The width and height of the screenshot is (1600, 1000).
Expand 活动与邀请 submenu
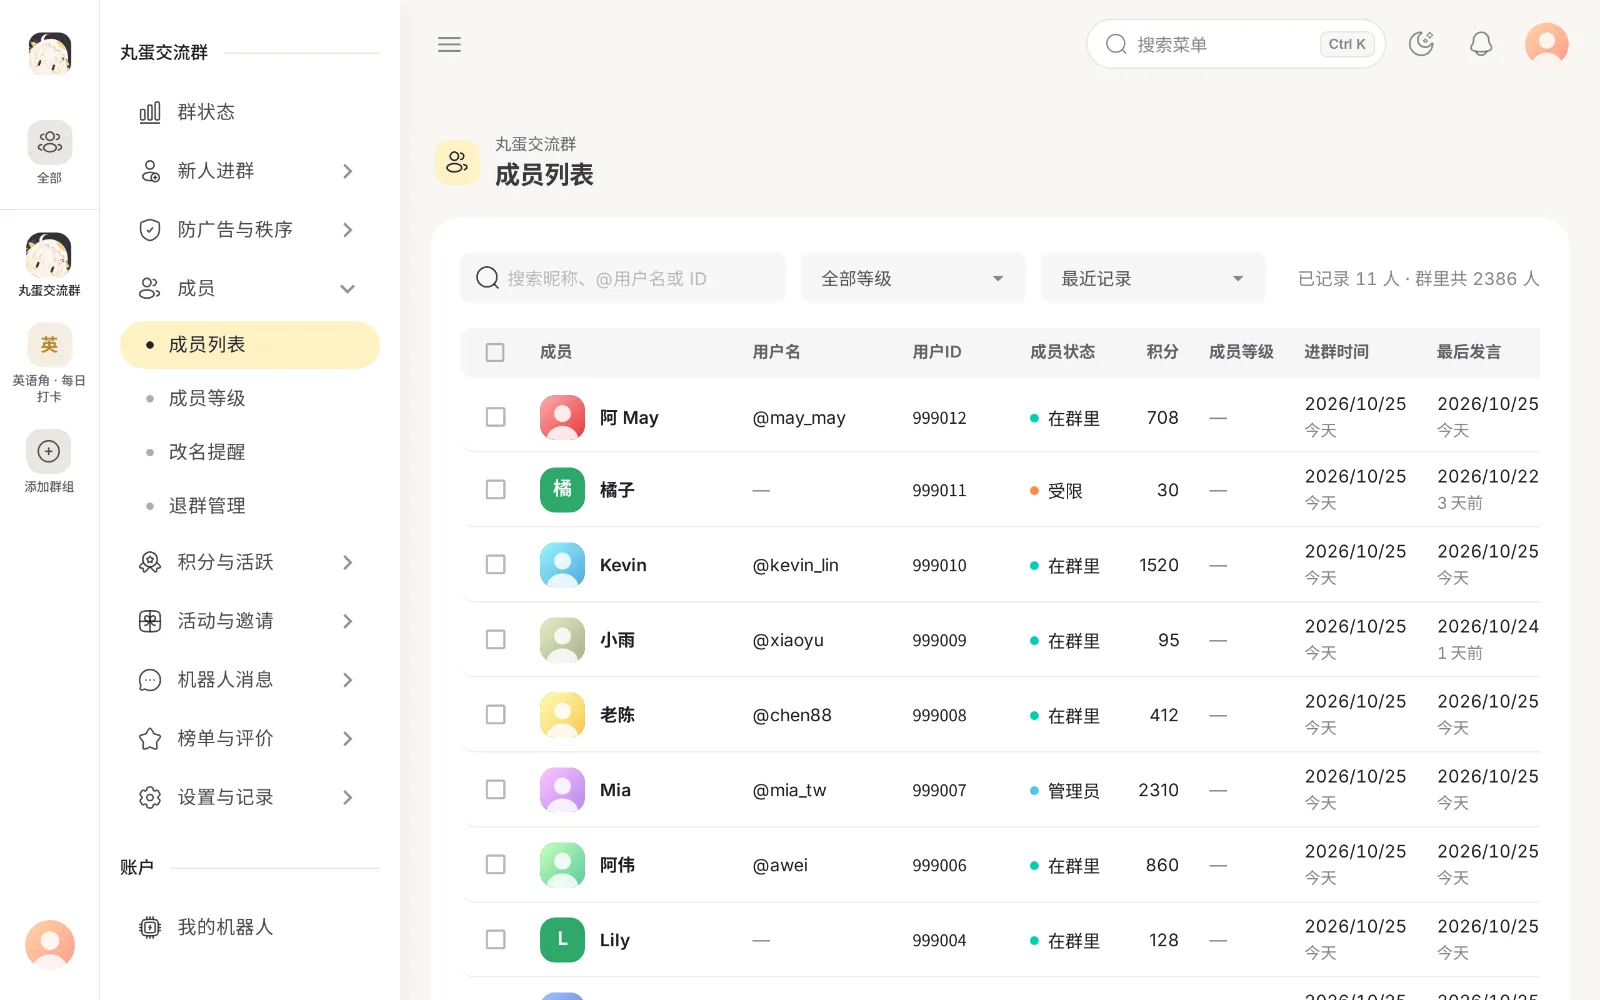point(250,621)
